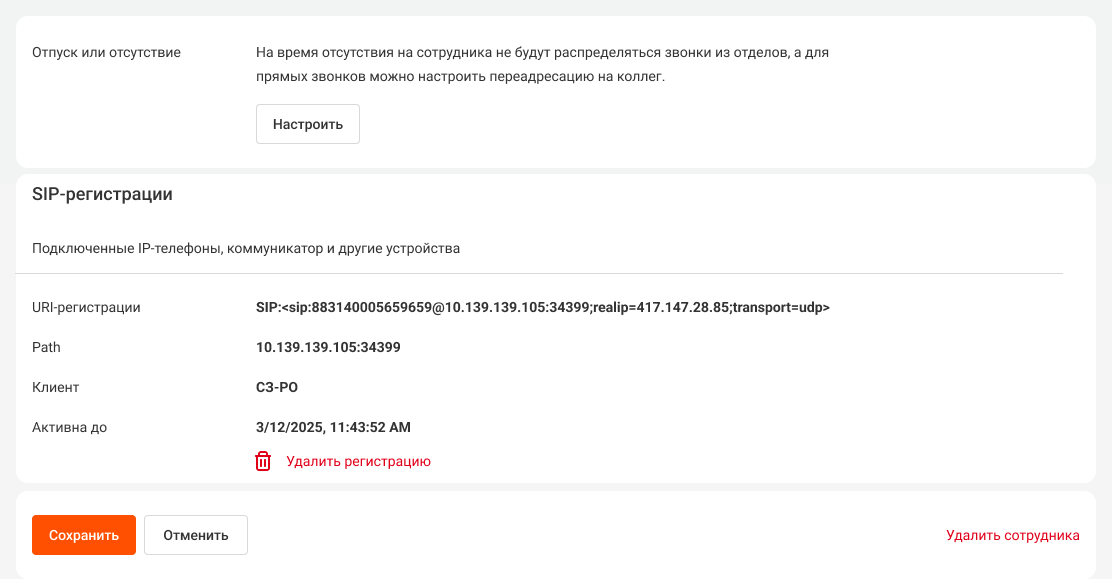Open vacation settings with Настроить button
This screenshot has height=579, width=1112.
(x=308, y=124)
